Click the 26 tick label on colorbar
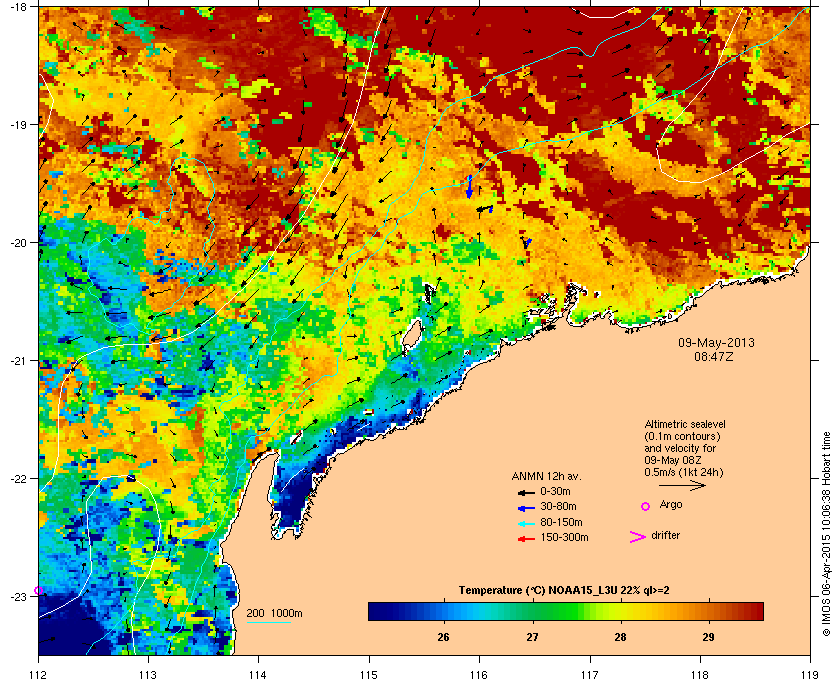Viewport: 840px width, 680px height. (x=443, y=637)
